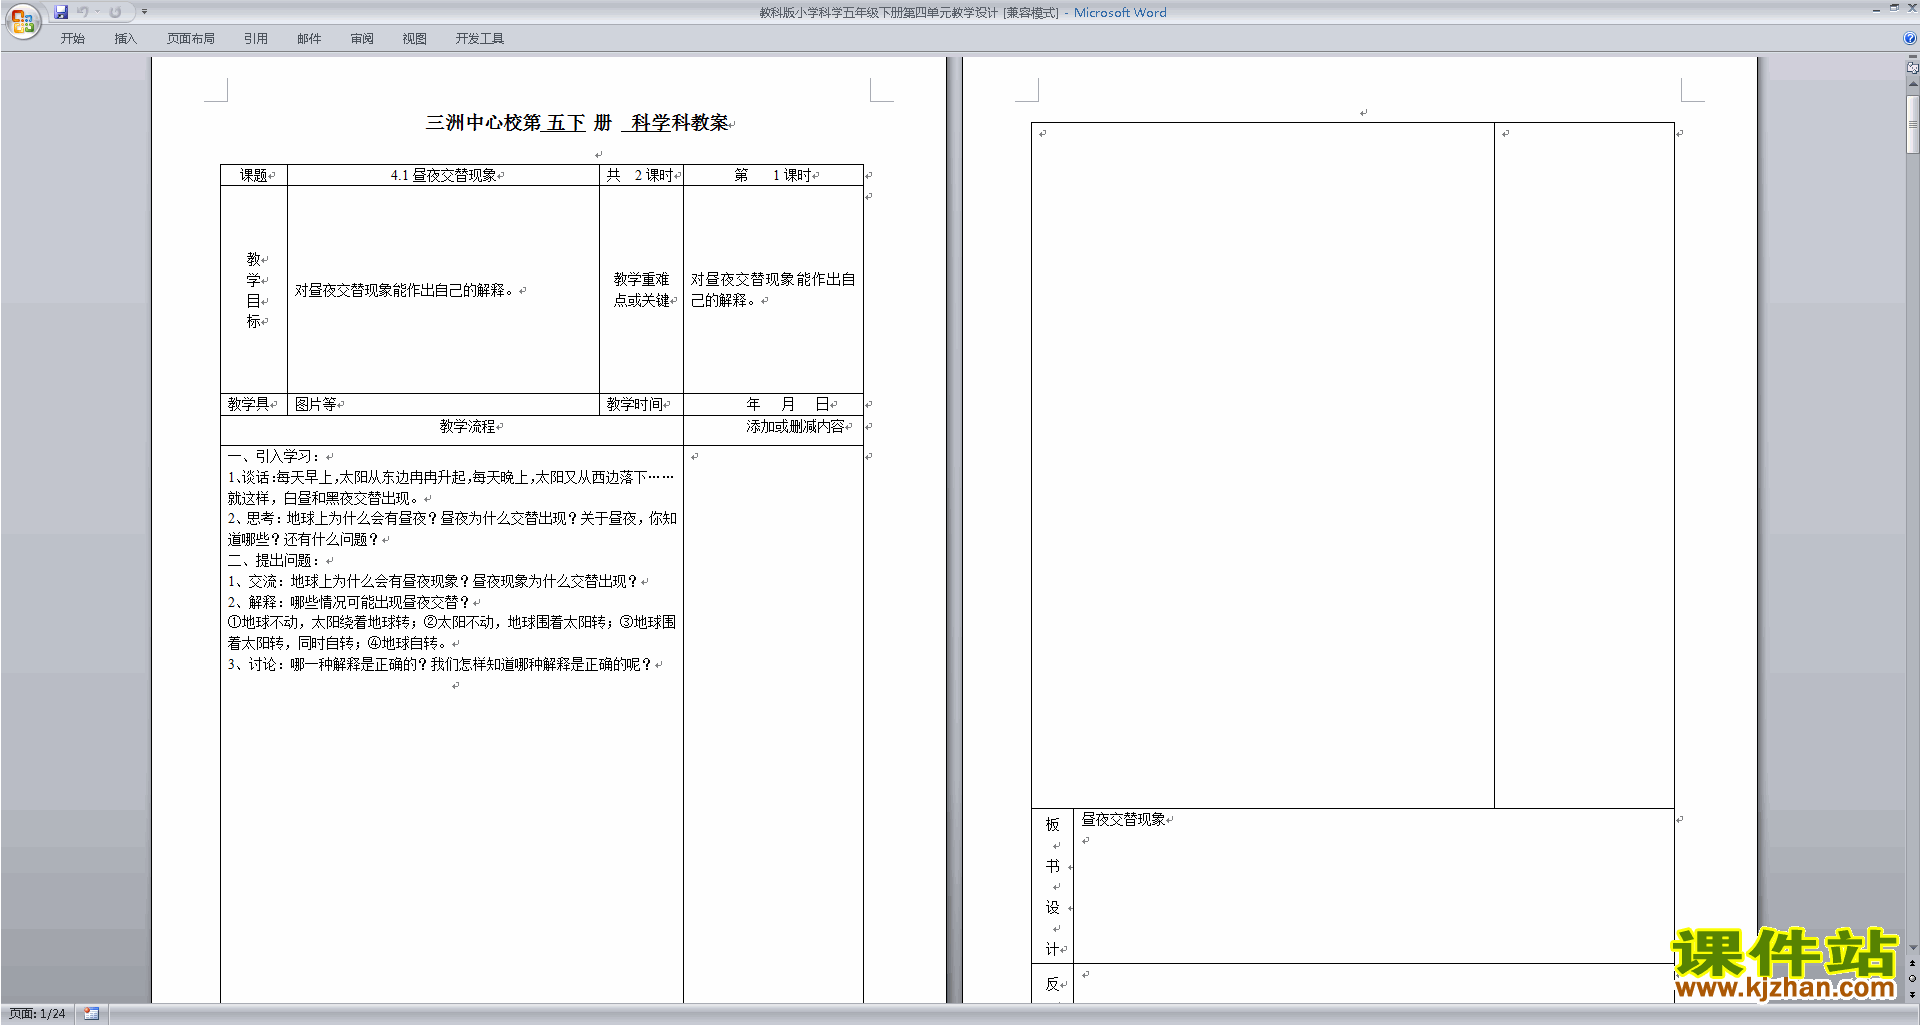Open the Undo history dropdown arrow
This screenshot has height=1025, width=1920.
97,12
